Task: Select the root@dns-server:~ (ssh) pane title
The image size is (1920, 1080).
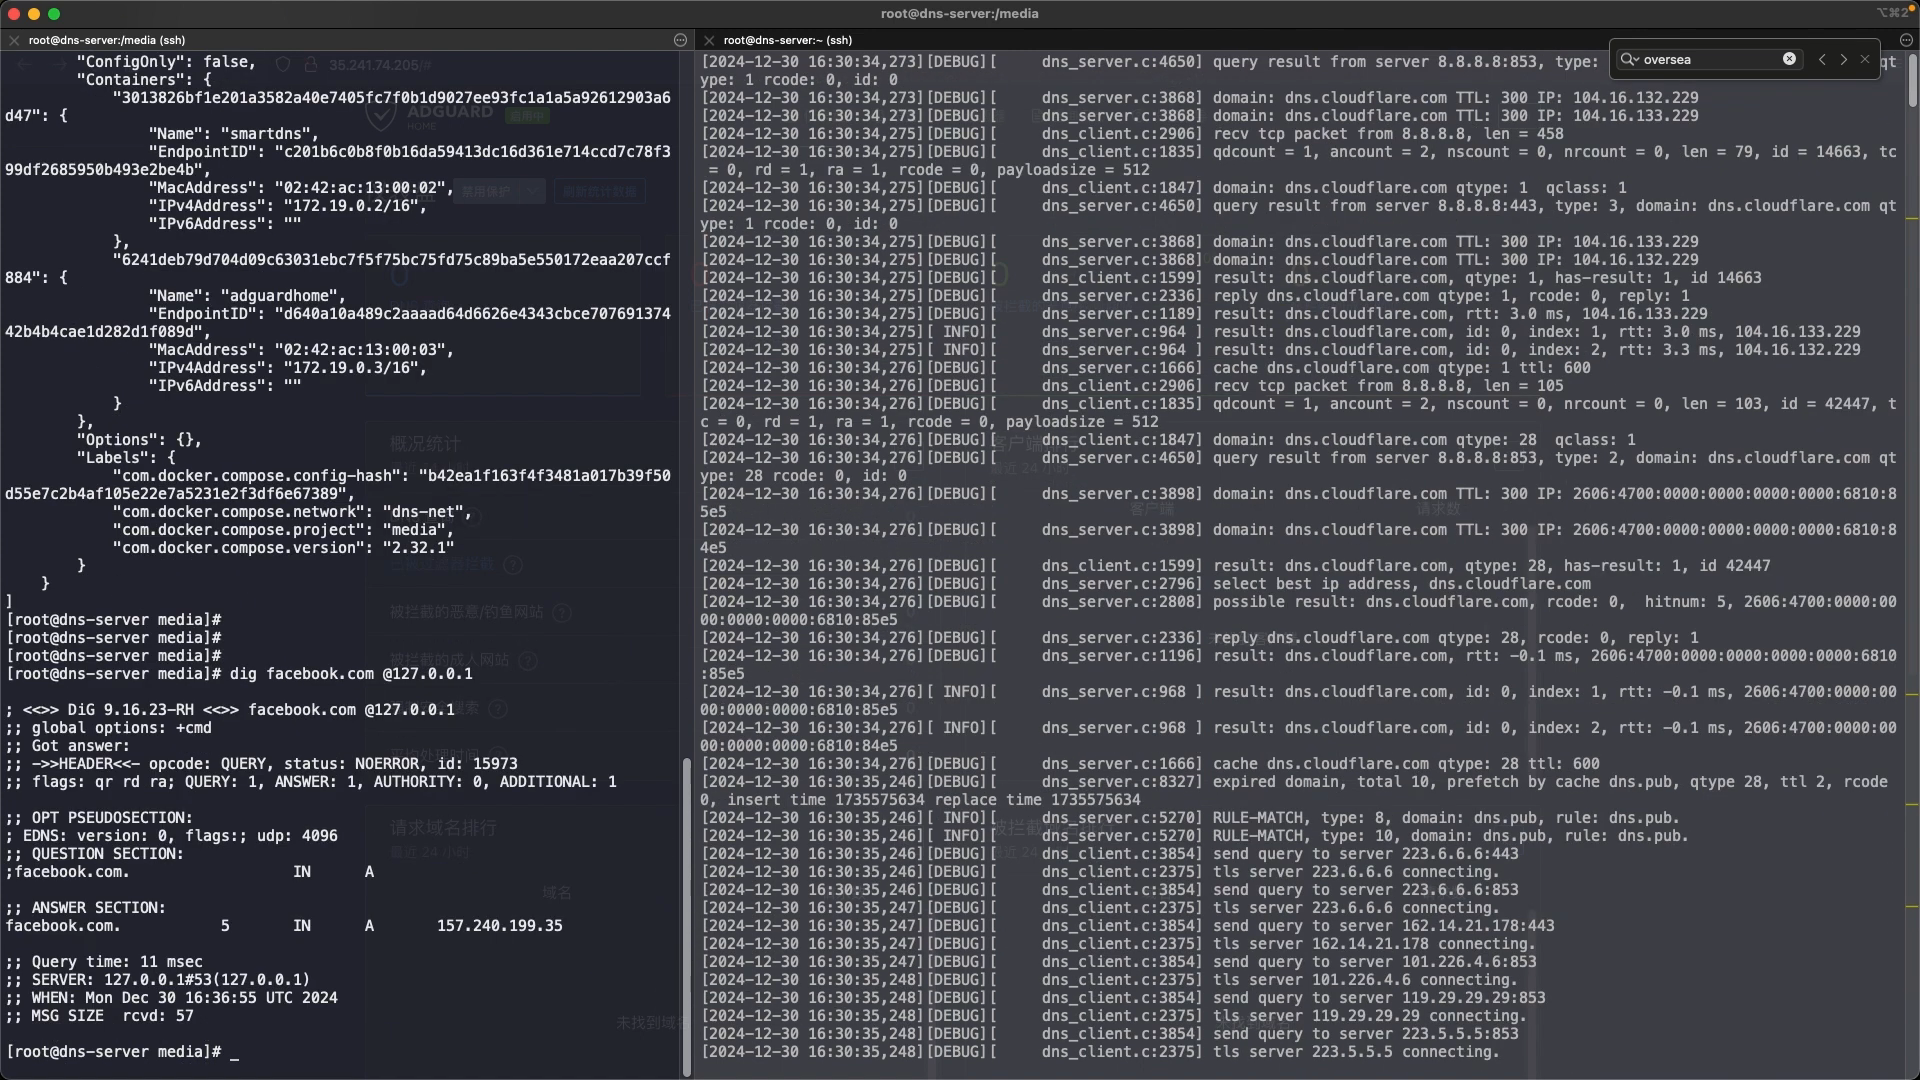Action: [788, 40]
